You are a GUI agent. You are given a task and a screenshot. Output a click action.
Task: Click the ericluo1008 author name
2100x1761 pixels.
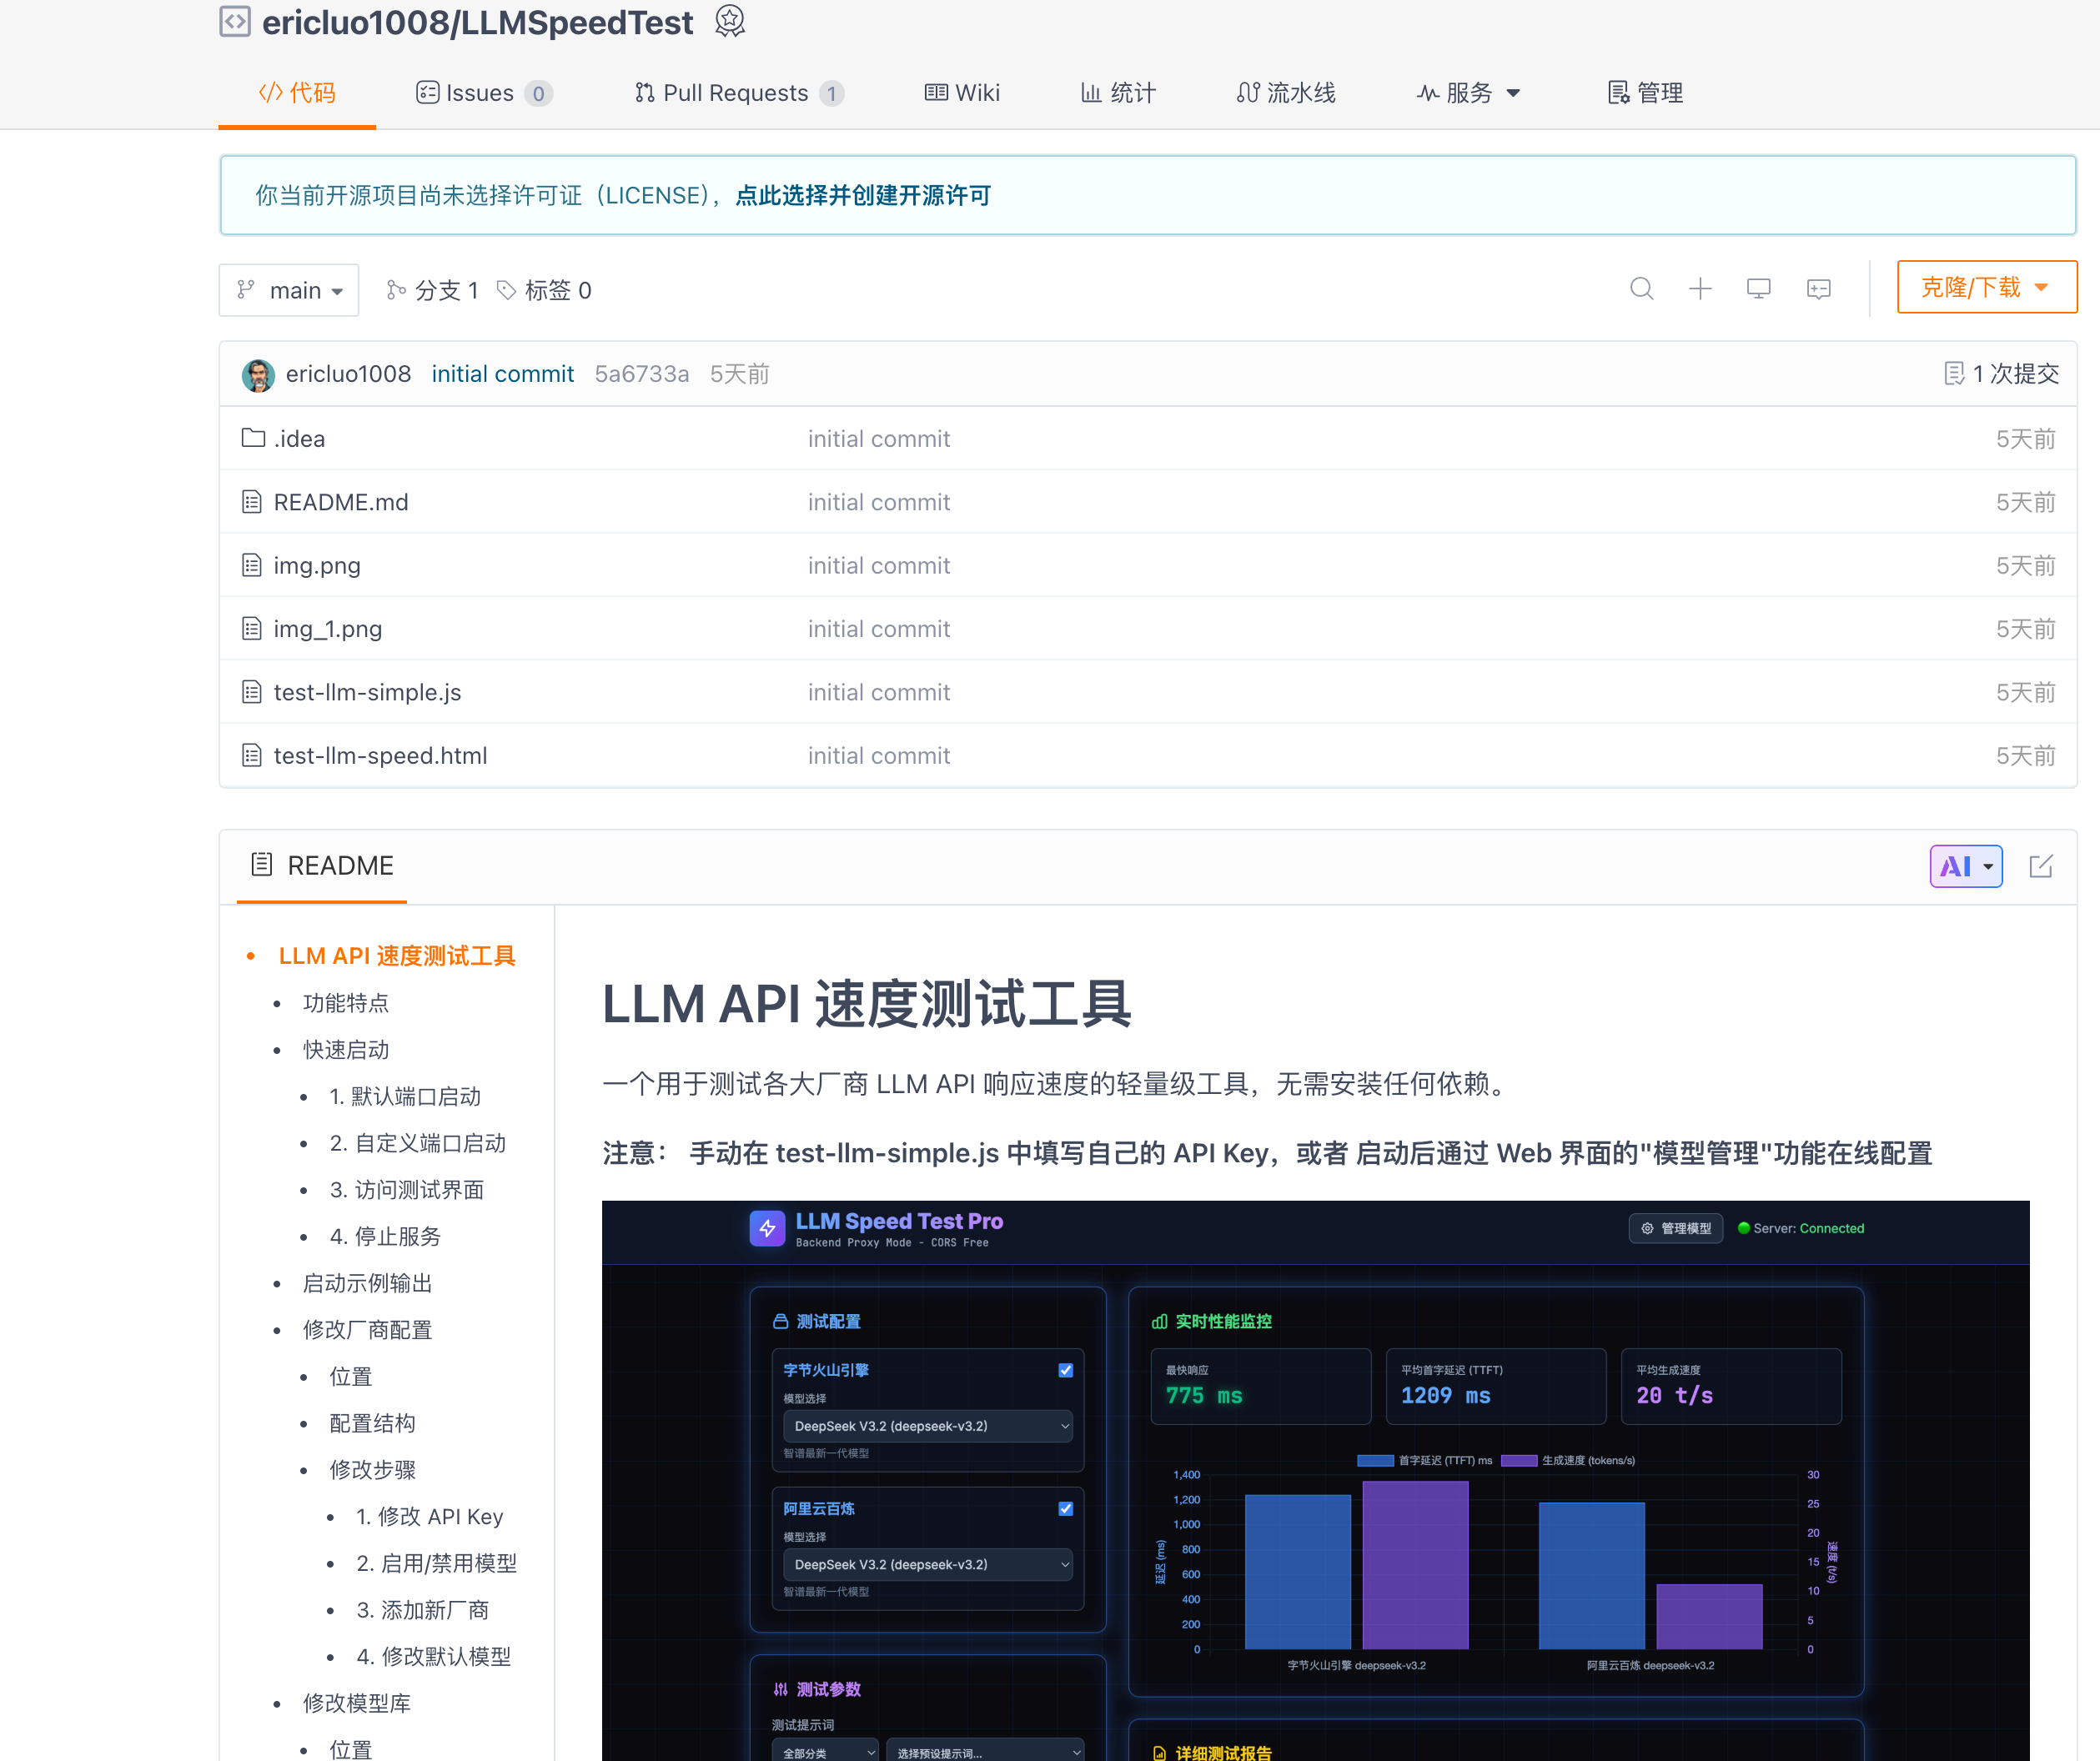click(348, 374)
